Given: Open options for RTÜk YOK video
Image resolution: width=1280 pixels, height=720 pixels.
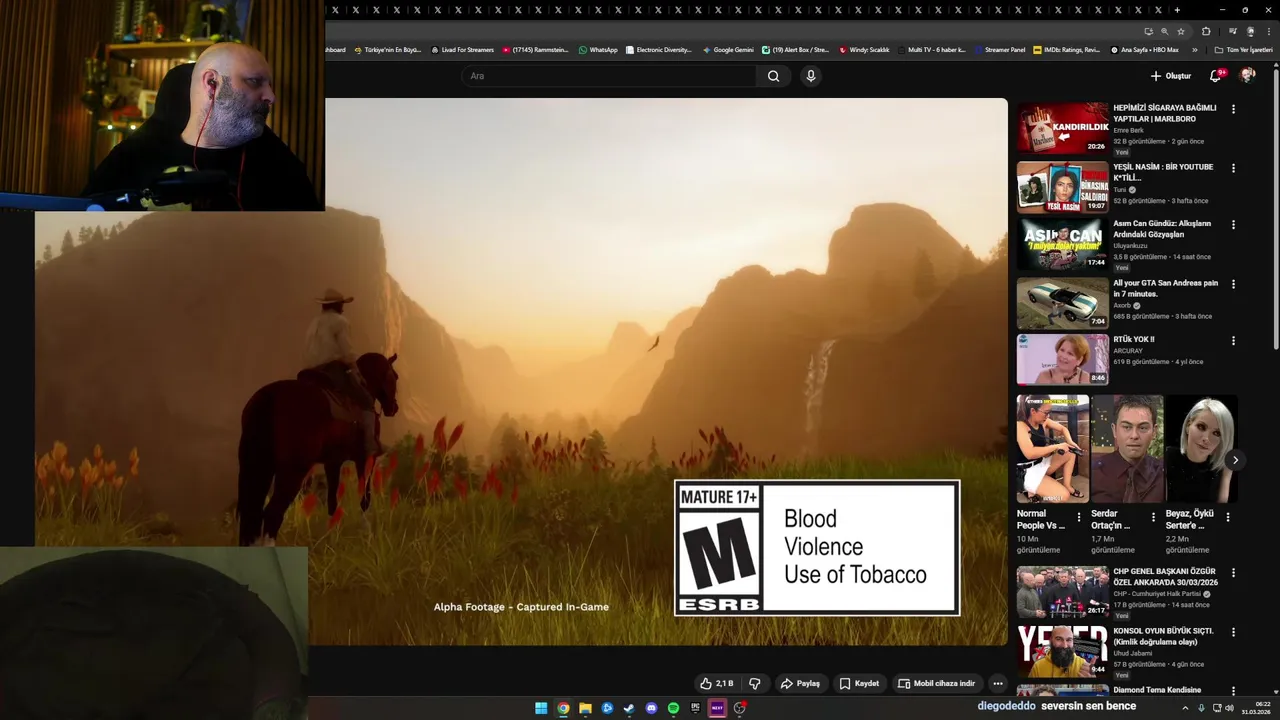Looking at the screenshot, I should (1233, 340).
